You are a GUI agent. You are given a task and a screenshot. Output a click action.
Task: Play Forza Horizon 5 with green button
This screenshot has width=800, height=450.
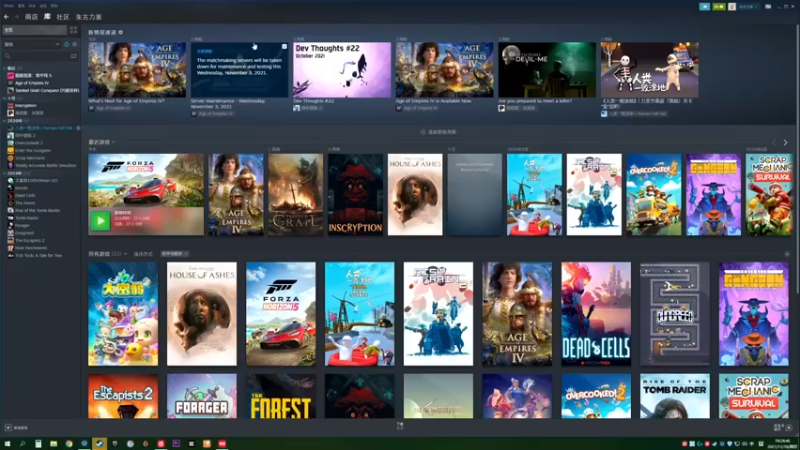pyautogui.click(x=100, y=221)
